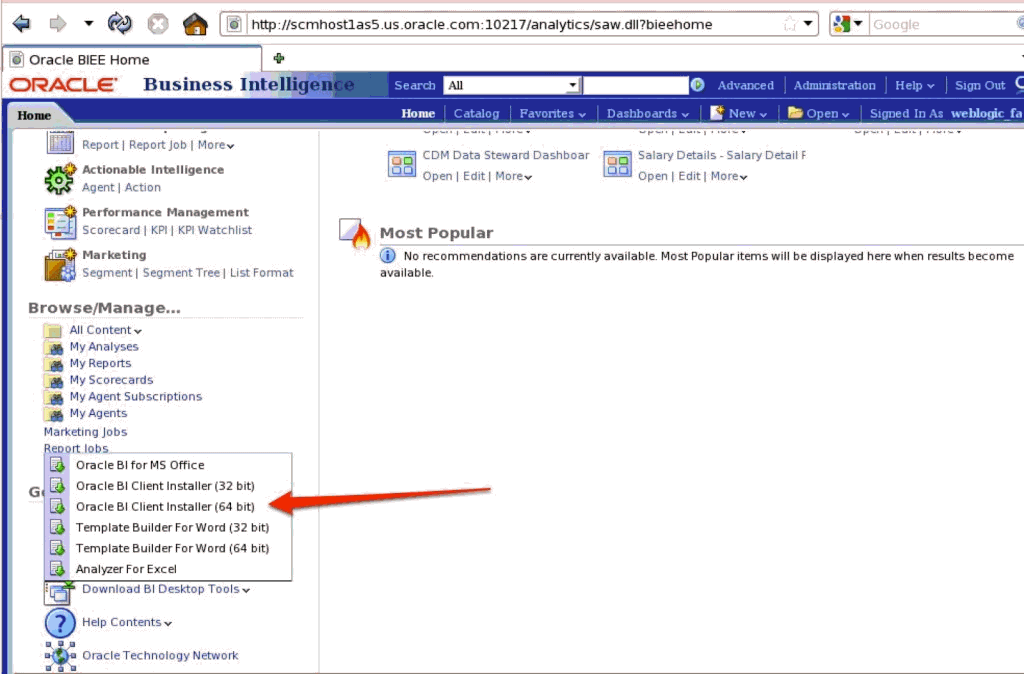1024x674 pixels.
Task: Click the browser forward arrow
Action: 58,24
